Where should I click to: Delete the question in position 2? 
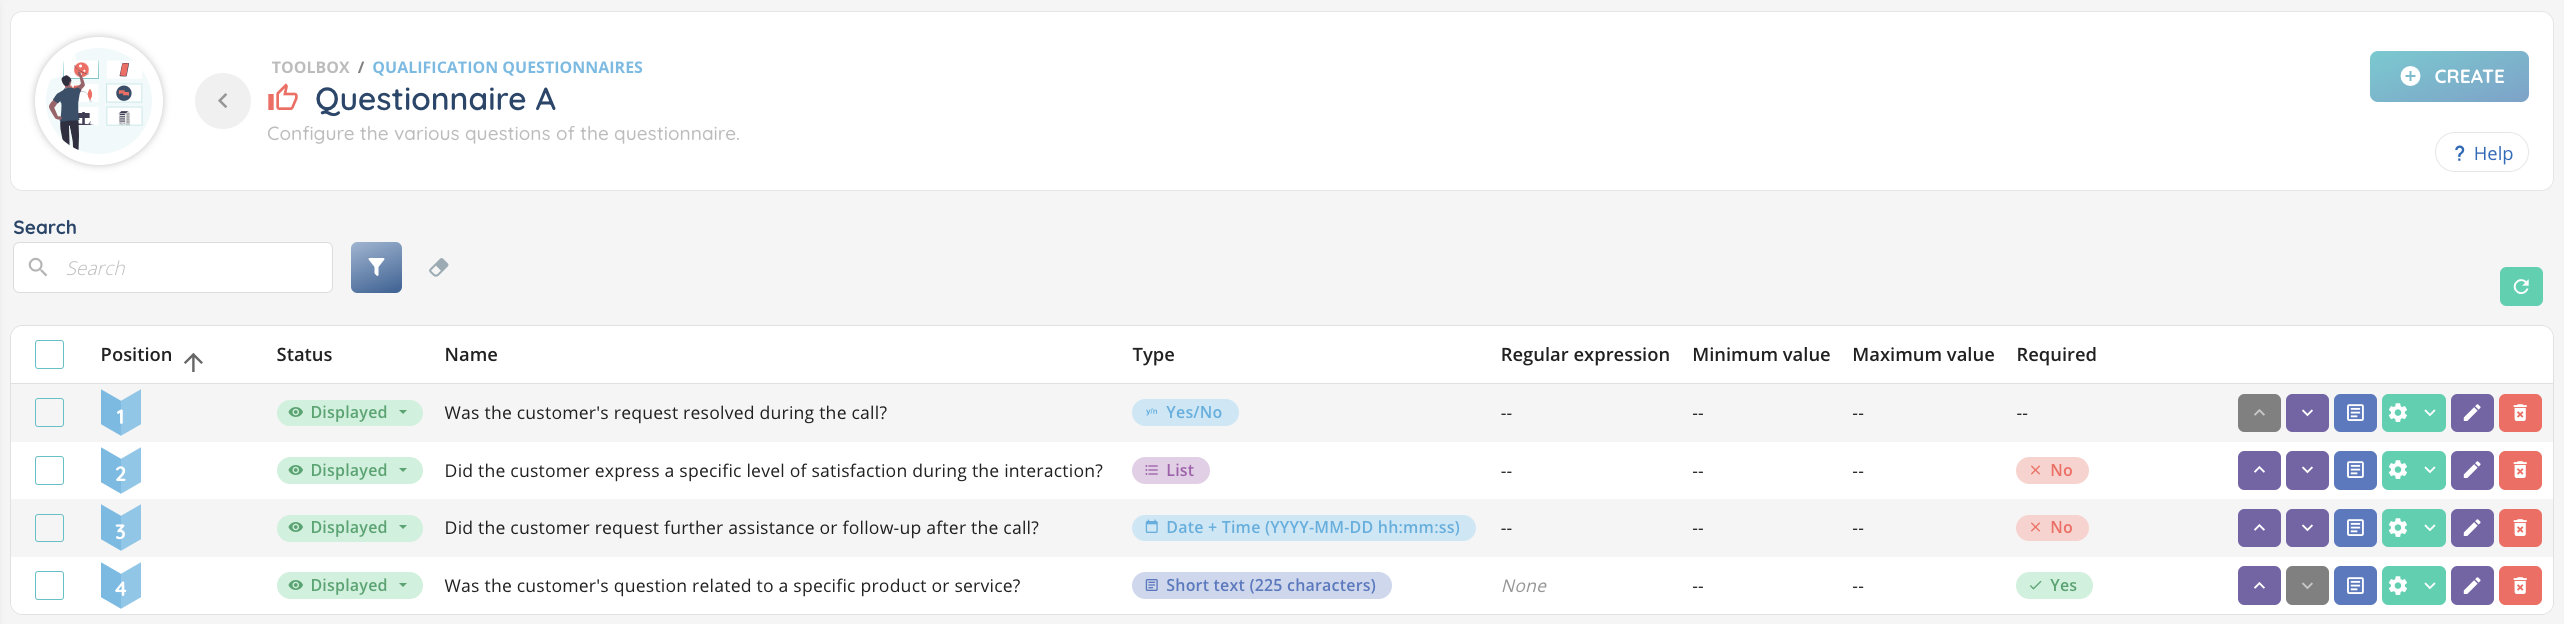(x=2519, y=470)
